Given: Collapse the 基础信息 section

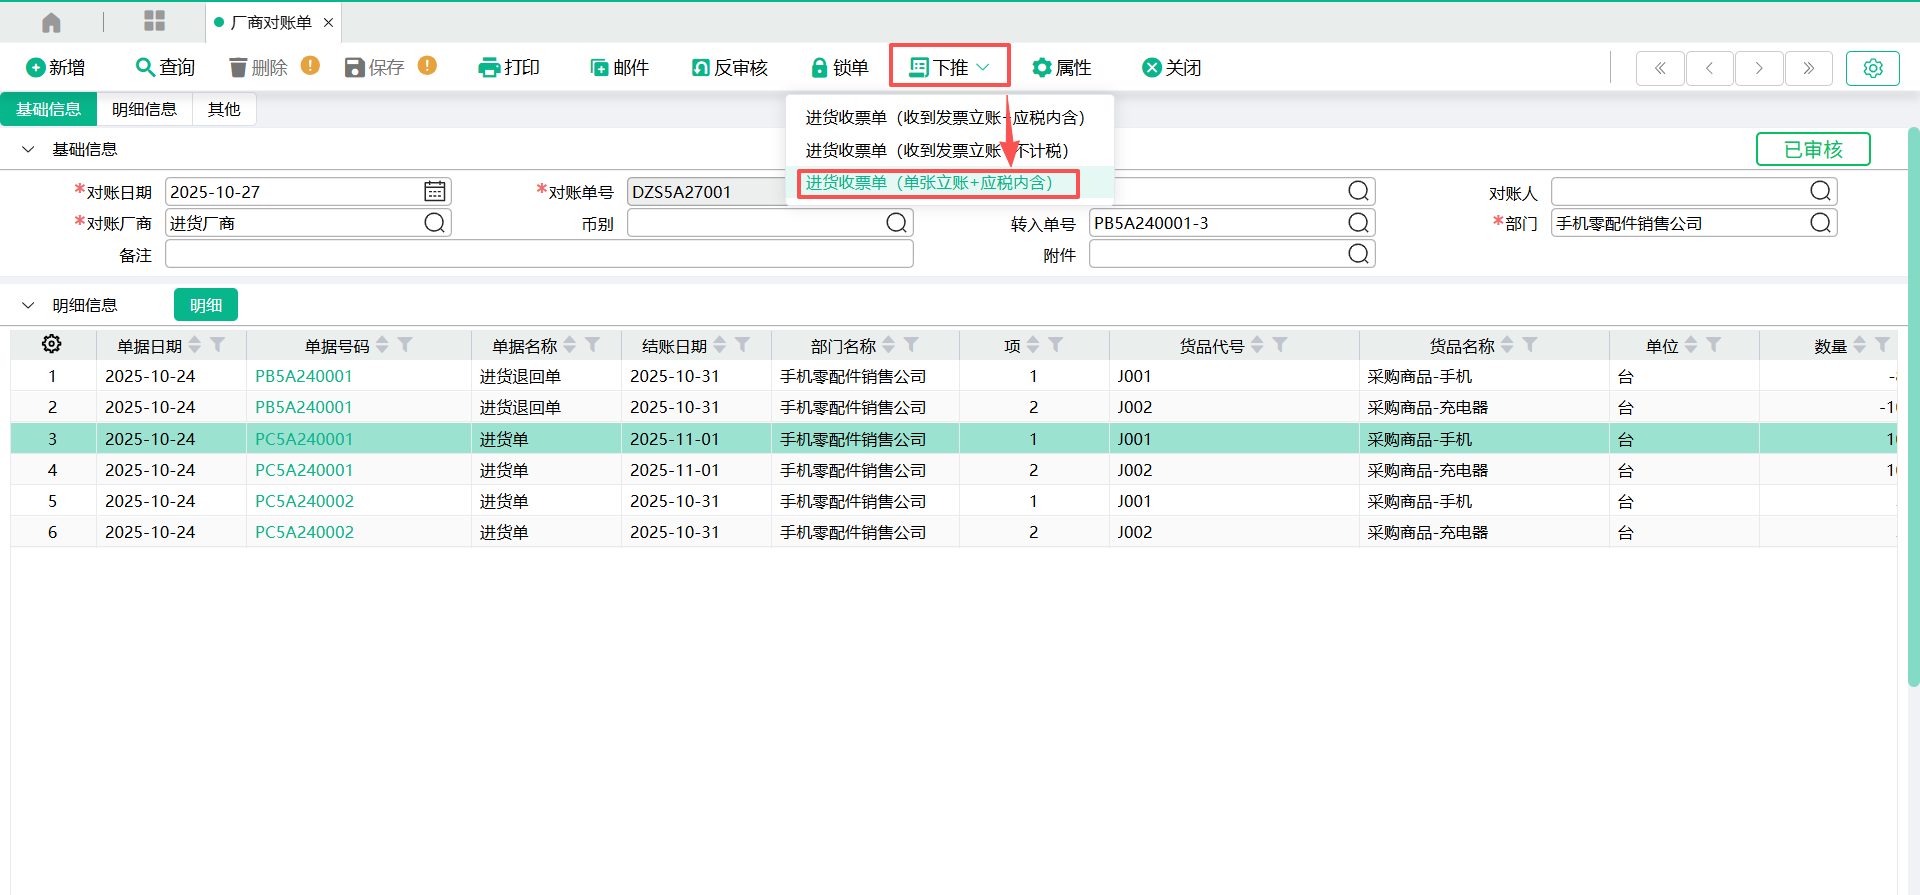Looking at the screenshot, I should tap(28, 150).
